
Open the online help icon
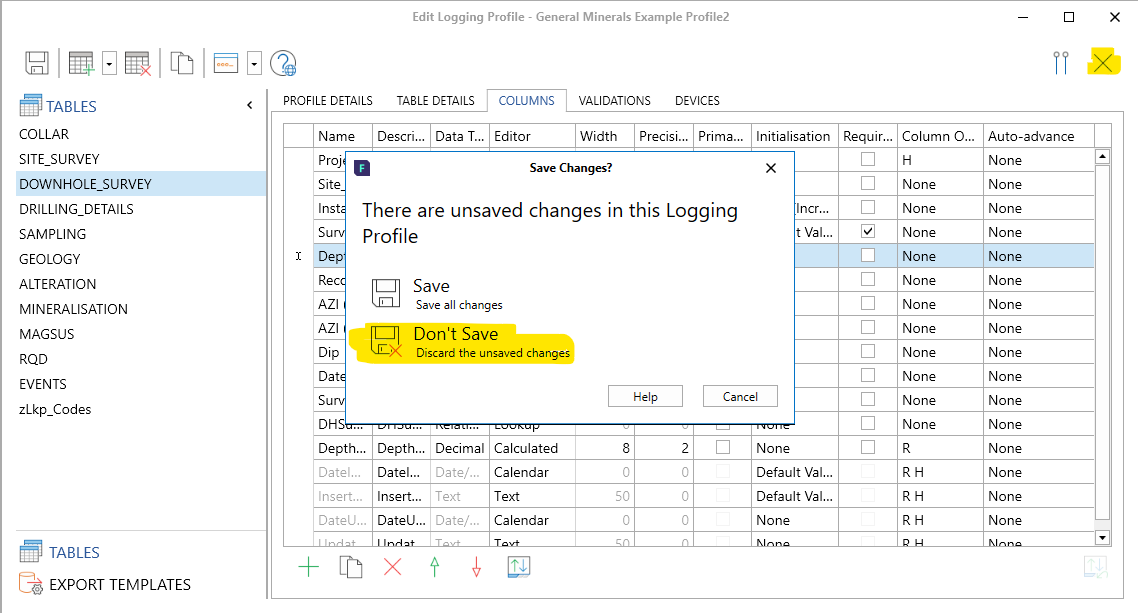[x=283, y=63]
